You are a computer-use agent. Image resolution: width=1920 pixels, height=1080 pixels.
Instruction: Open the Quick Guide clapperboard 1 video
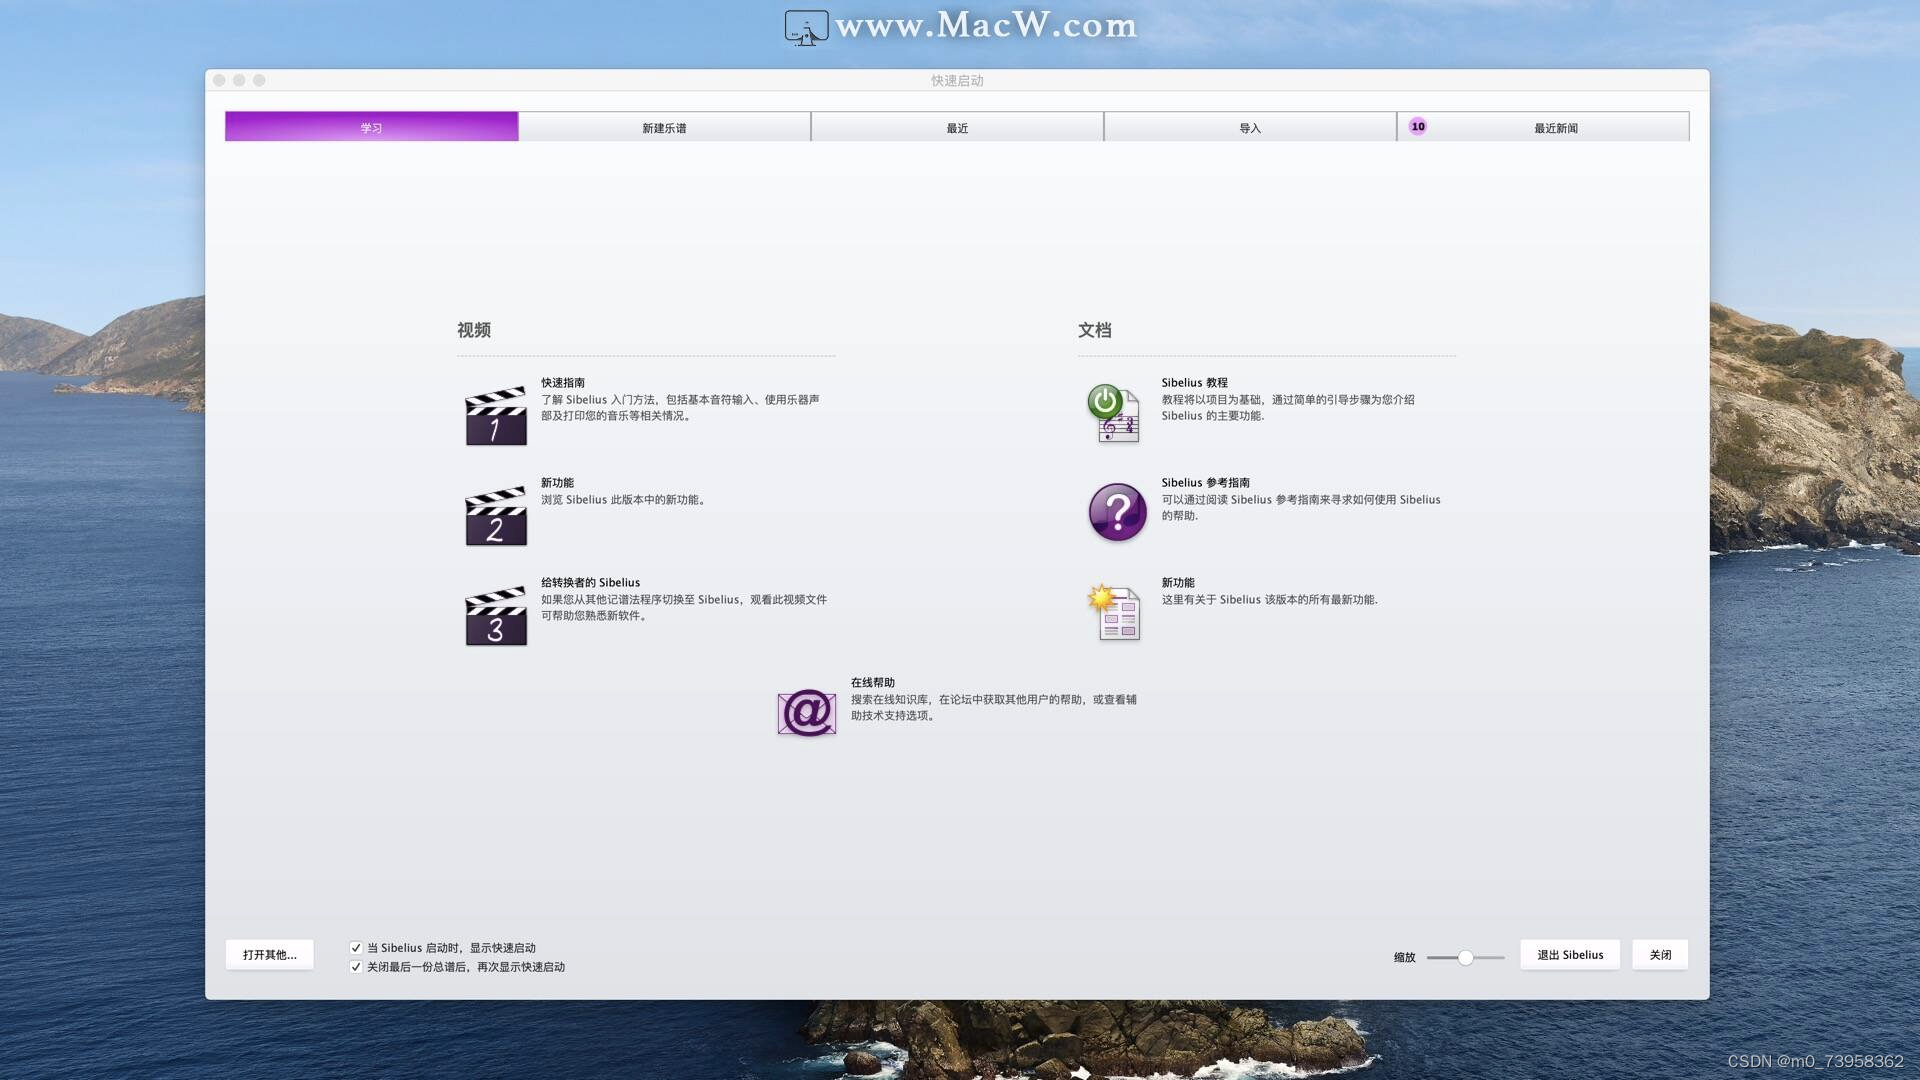pyautogui.click(x=495, y=416)
